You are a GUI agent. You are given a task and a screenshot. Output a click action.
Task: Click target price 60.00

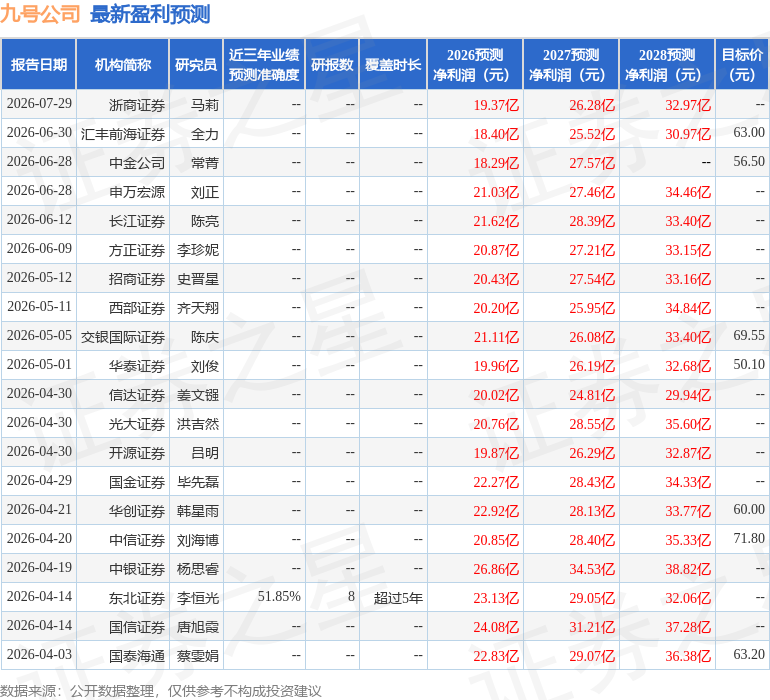tap(749, 509)
